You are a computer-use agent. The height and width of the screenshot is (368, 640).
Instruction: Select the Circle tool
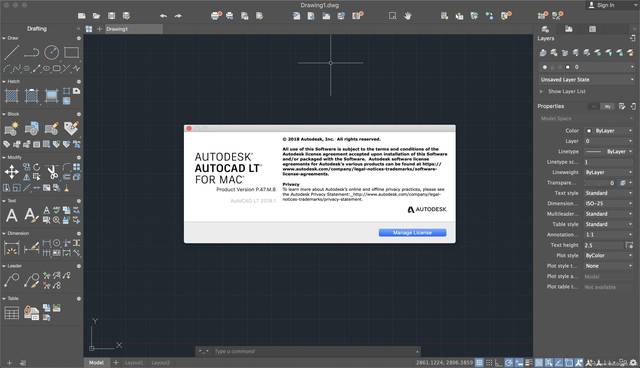[51, 52]
